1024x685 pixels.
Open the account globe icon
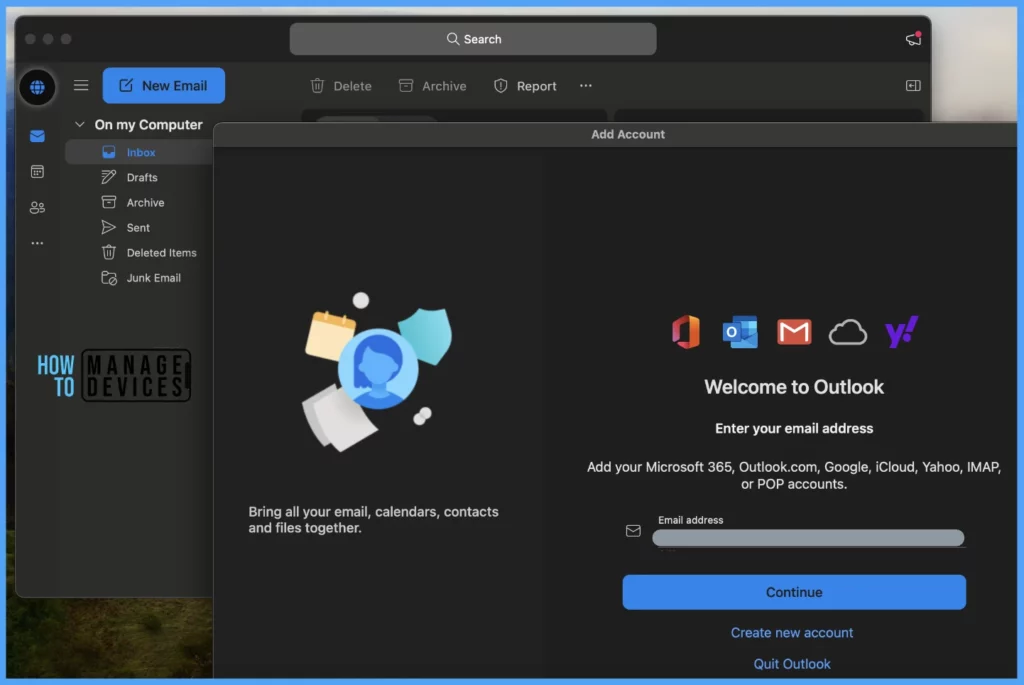click(37, 86)
